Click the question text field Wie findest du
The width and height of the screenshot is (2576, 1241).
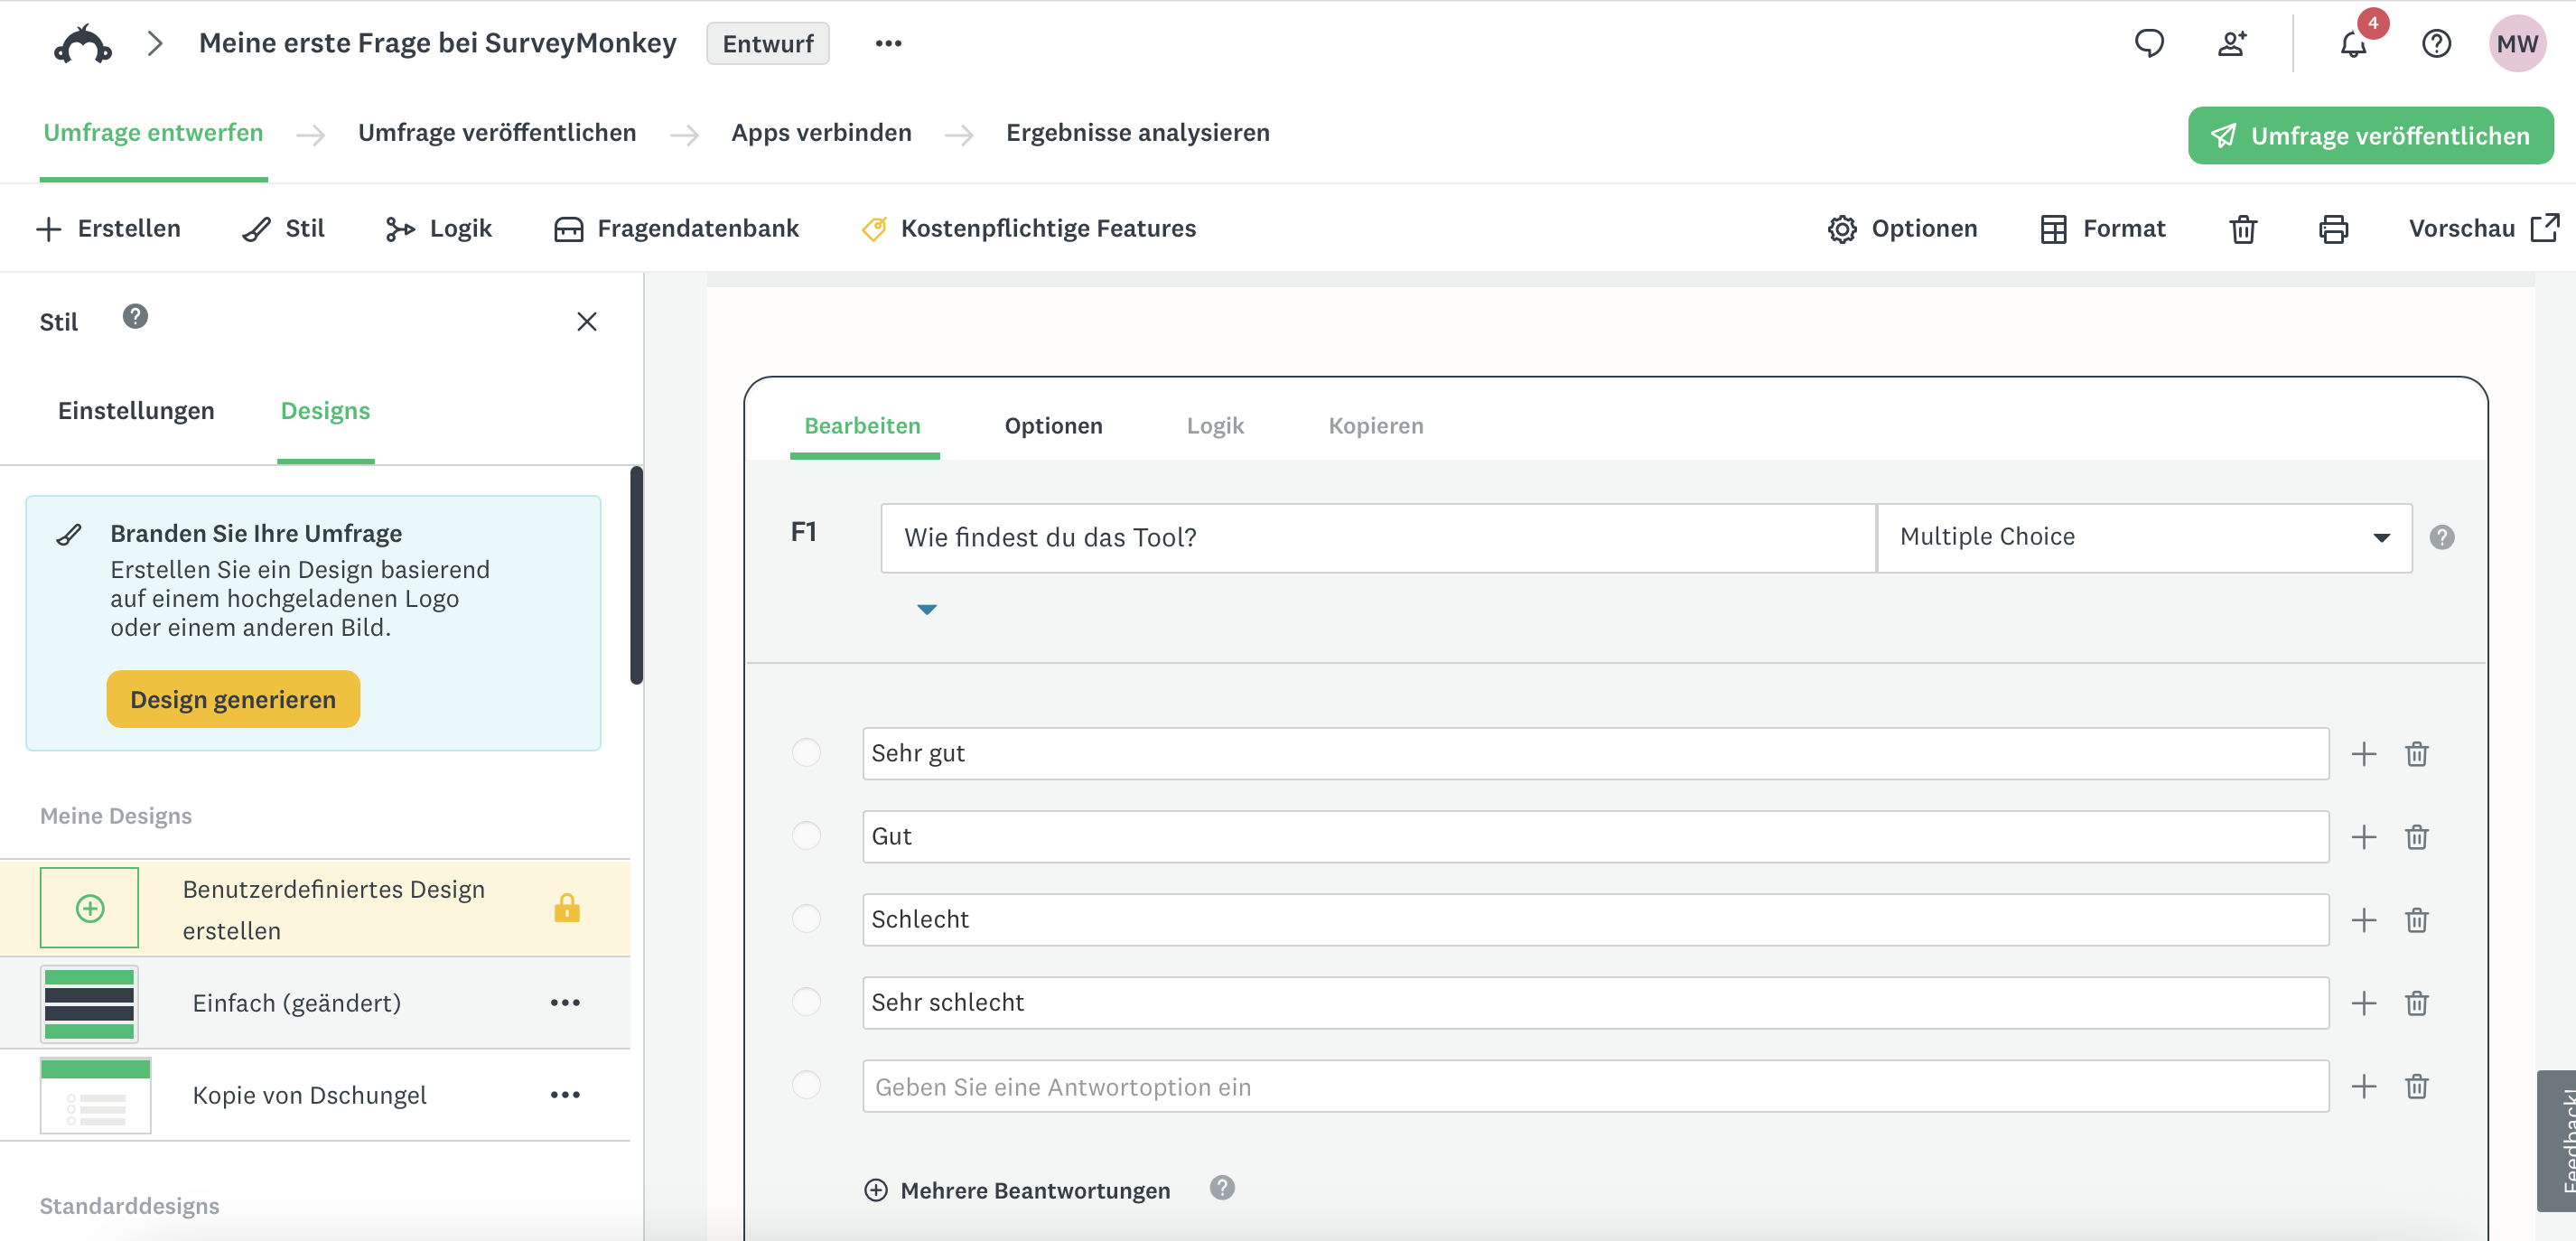[x=1378, y=538]
